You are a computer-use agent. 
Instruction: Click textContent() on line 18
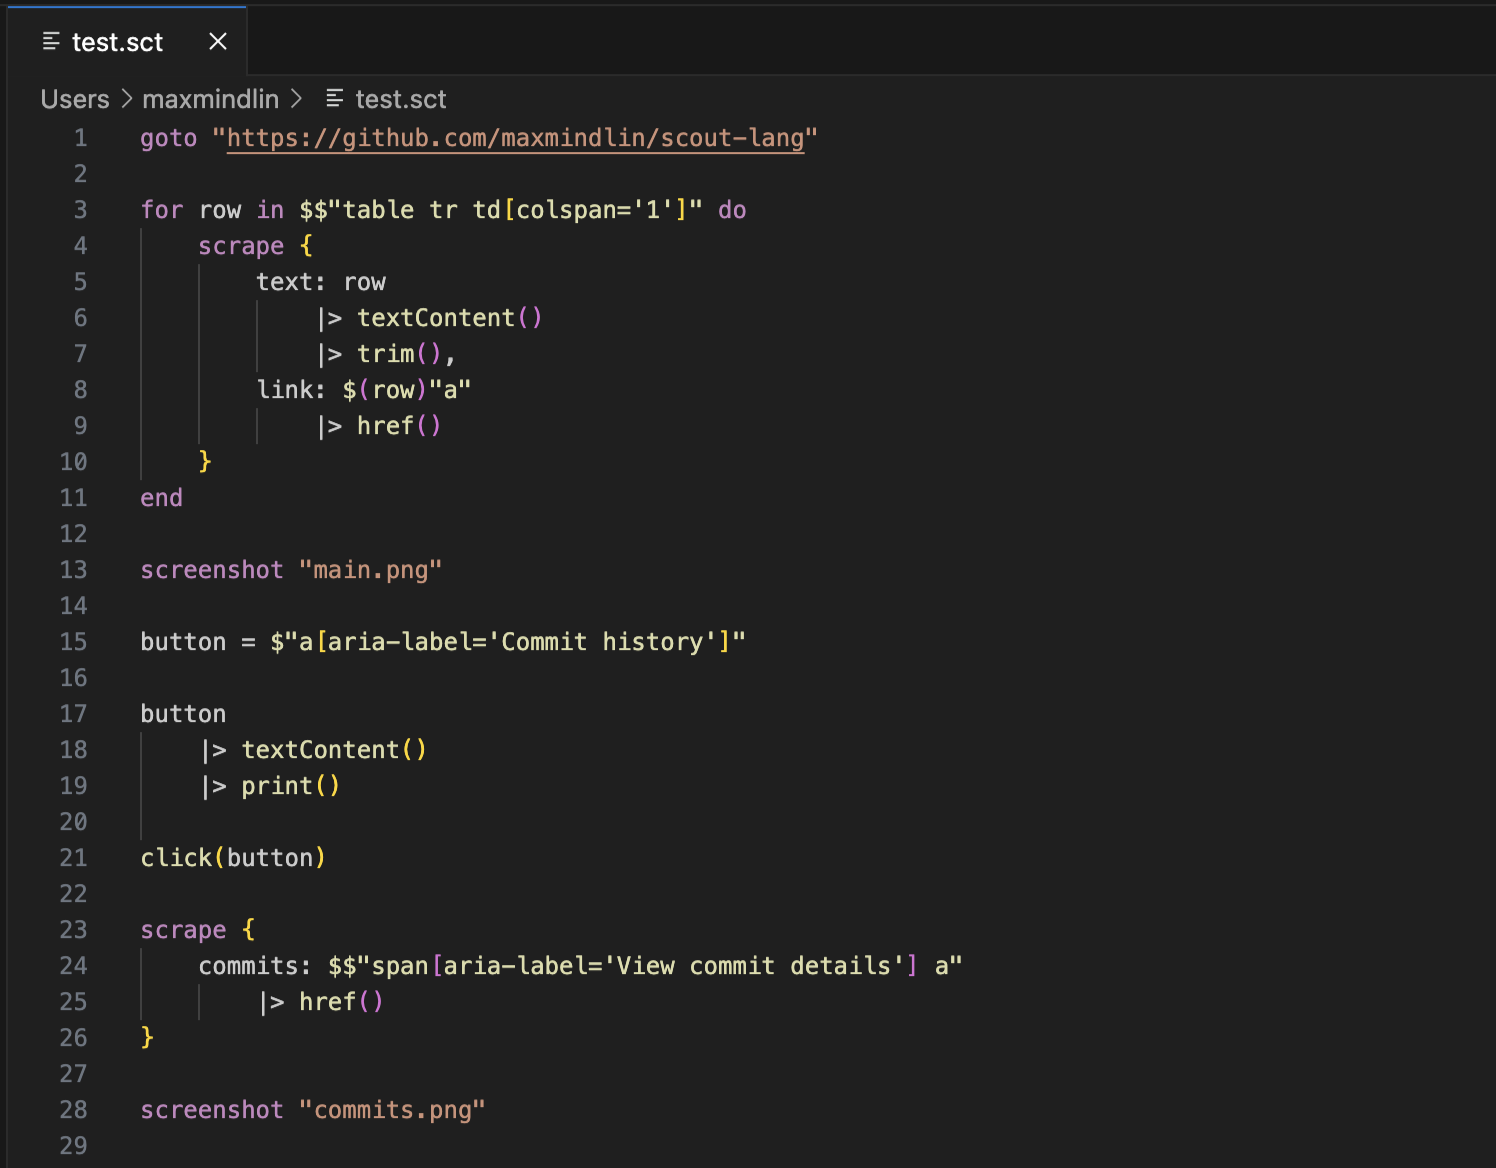334,750
